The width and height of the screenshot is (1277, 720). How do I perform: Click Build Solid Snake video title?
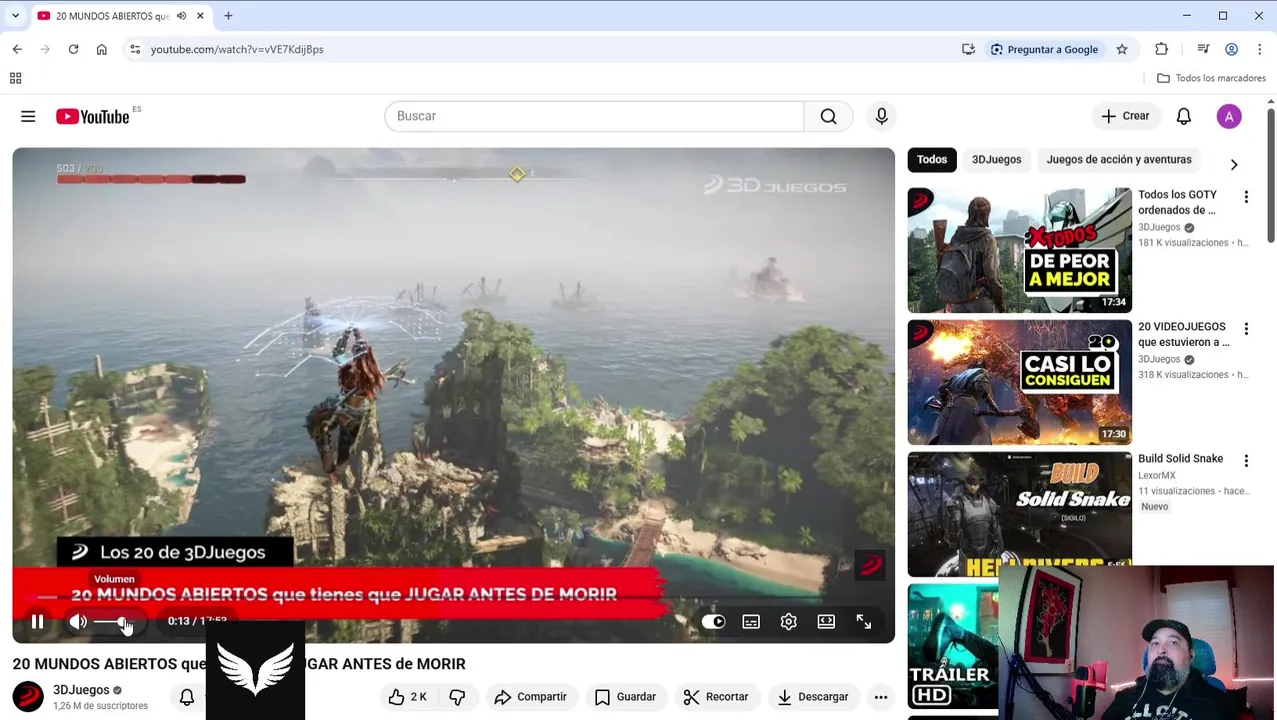(1180, 459)
